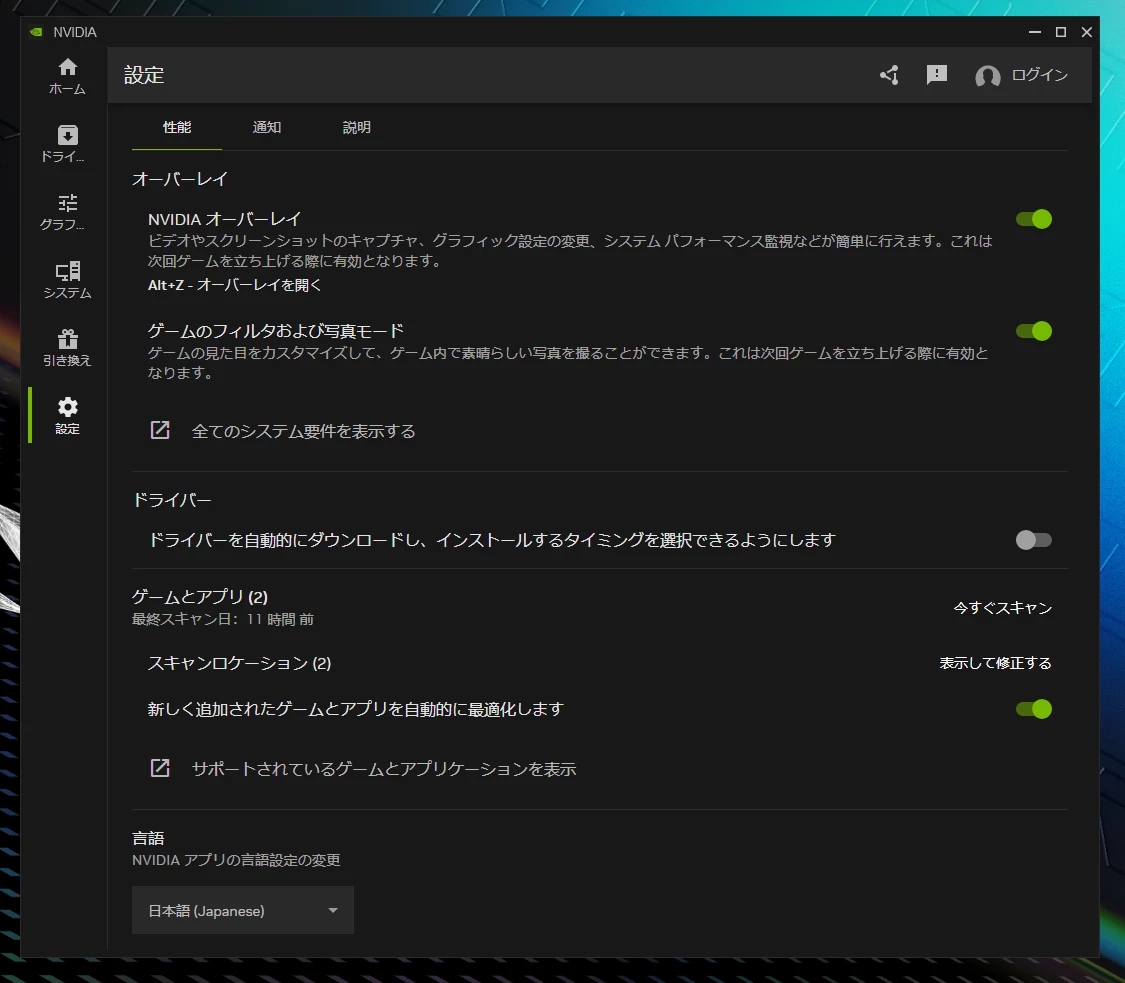Viewport: 1125px width, 983px height.
Task: Disable the NVIDIA オーバーレイ toggle
Action: click(x=1034, y=219)
